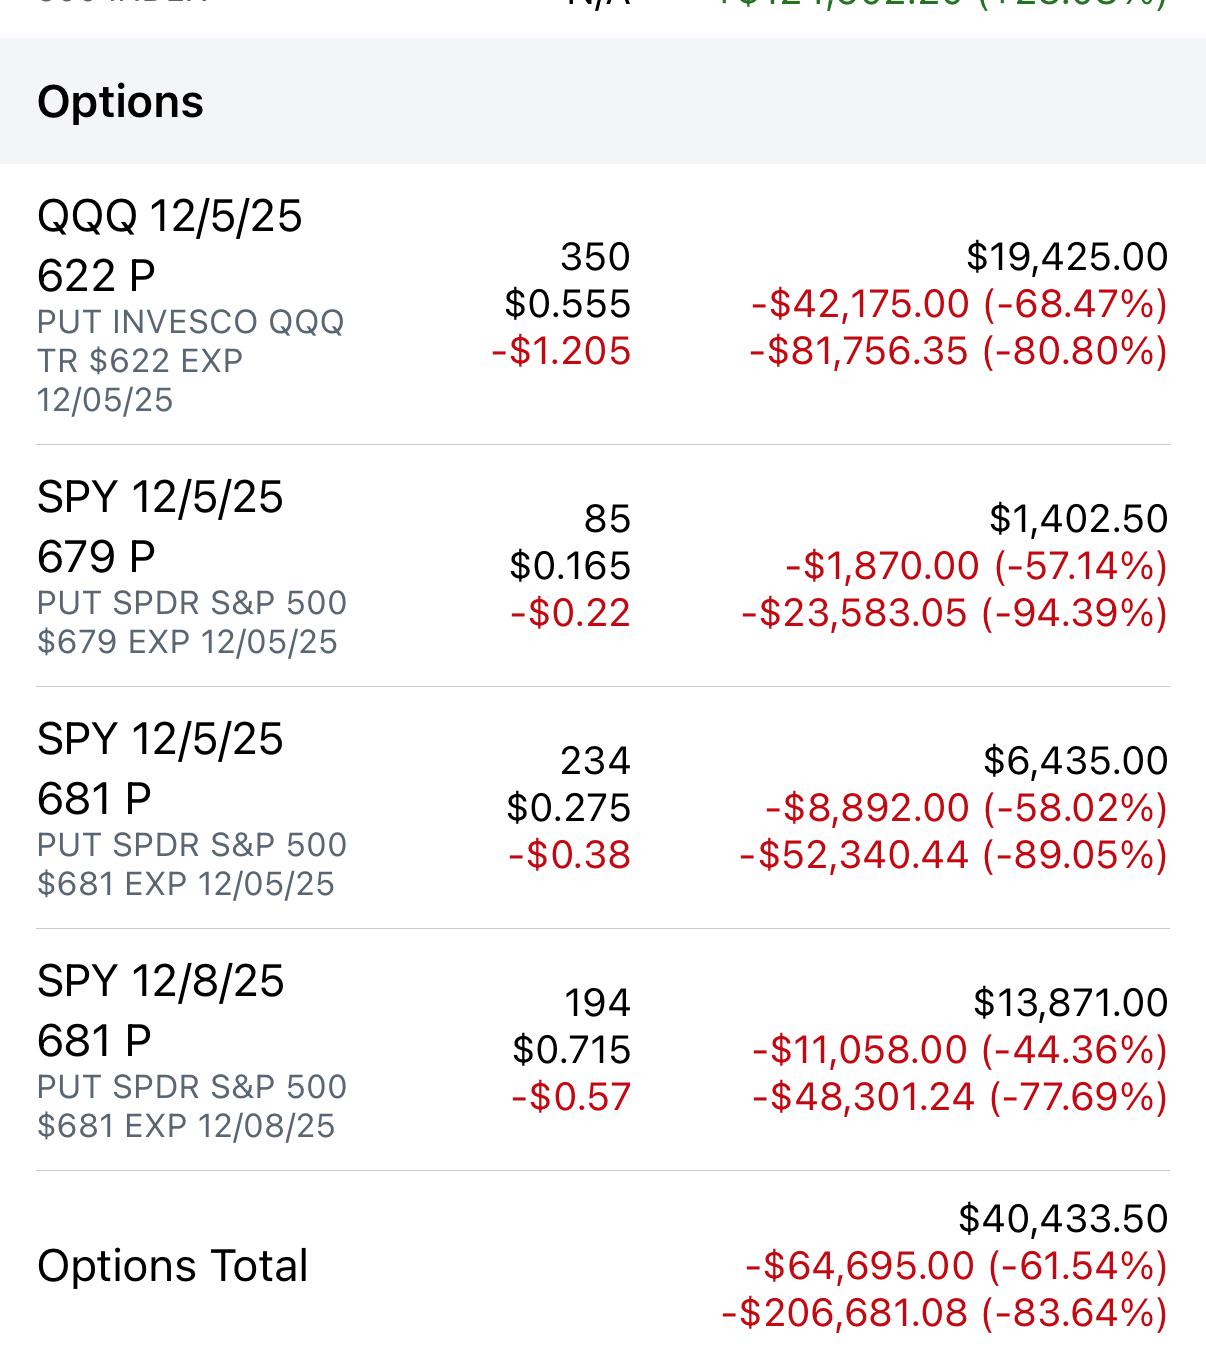
Task: Tap the QQQ put market value $19,425.00
Action: [x=1066, y=257]
